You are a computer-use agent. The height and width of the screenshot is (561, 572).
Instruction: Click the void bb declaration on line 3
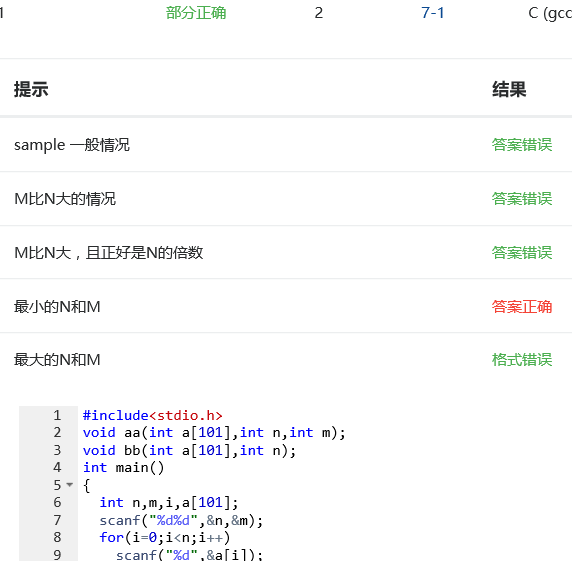click(189, 450)
